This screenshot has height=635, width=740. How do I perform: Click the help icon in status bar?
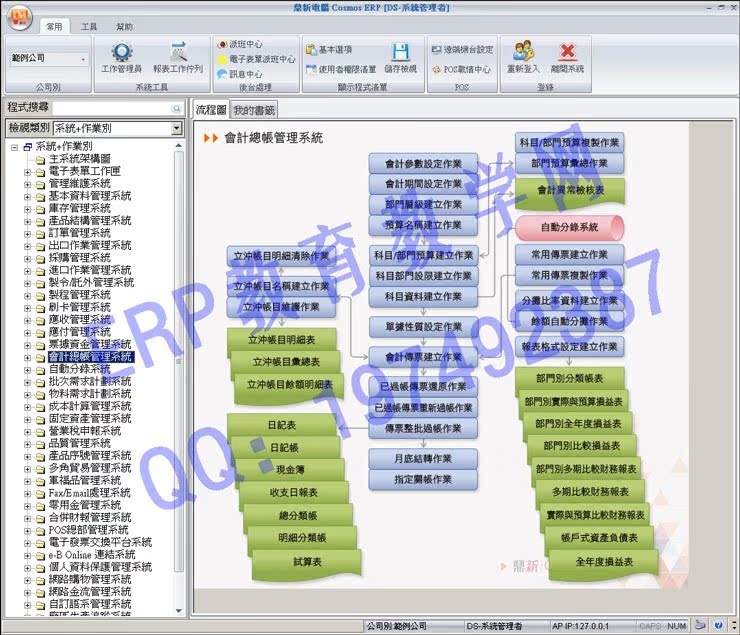[718, 626]
